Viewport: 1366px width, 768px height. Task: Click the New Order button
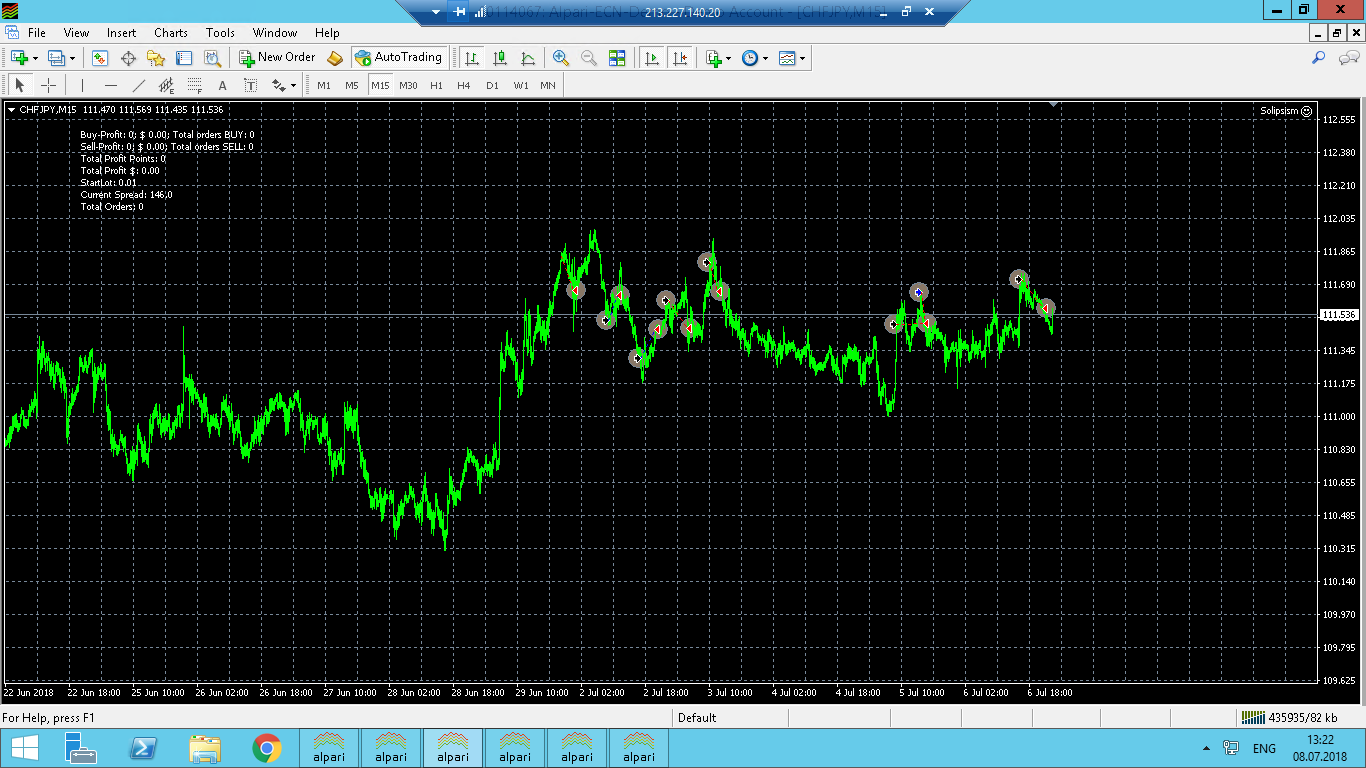coord(277,58)
